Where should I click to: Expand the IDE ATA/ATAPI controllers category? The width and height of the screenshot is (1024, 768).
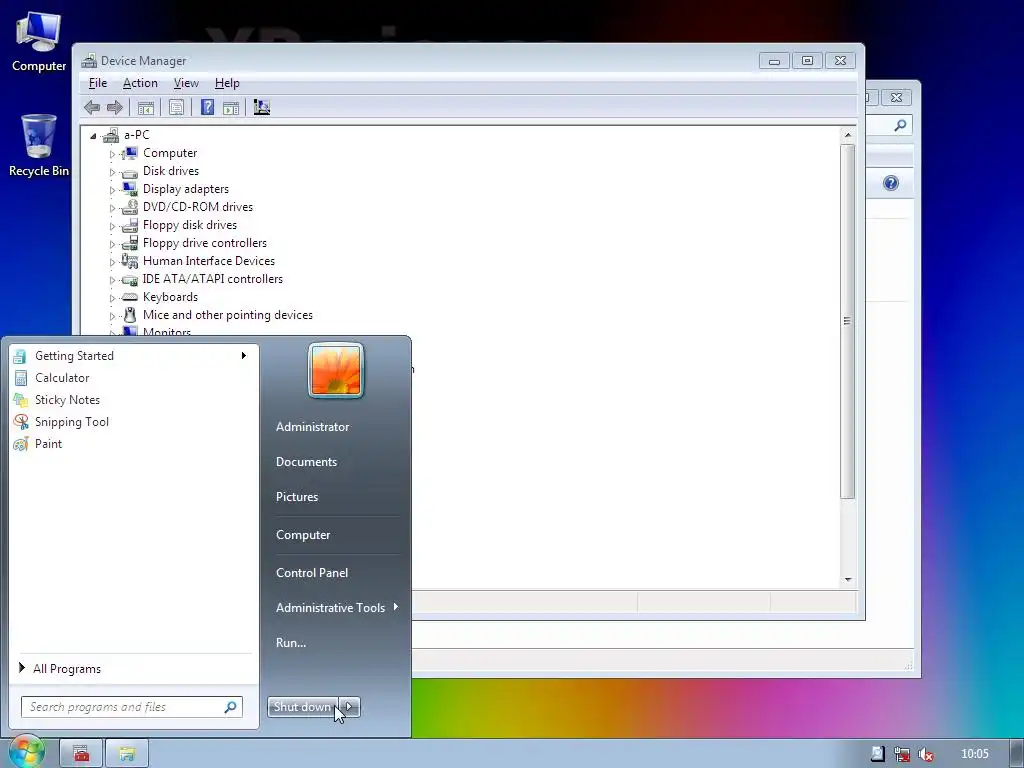click(x=112, y=280)
